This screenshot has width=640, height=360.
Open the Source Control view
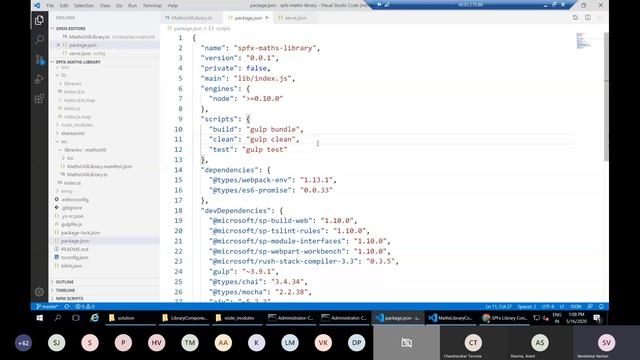39,59
